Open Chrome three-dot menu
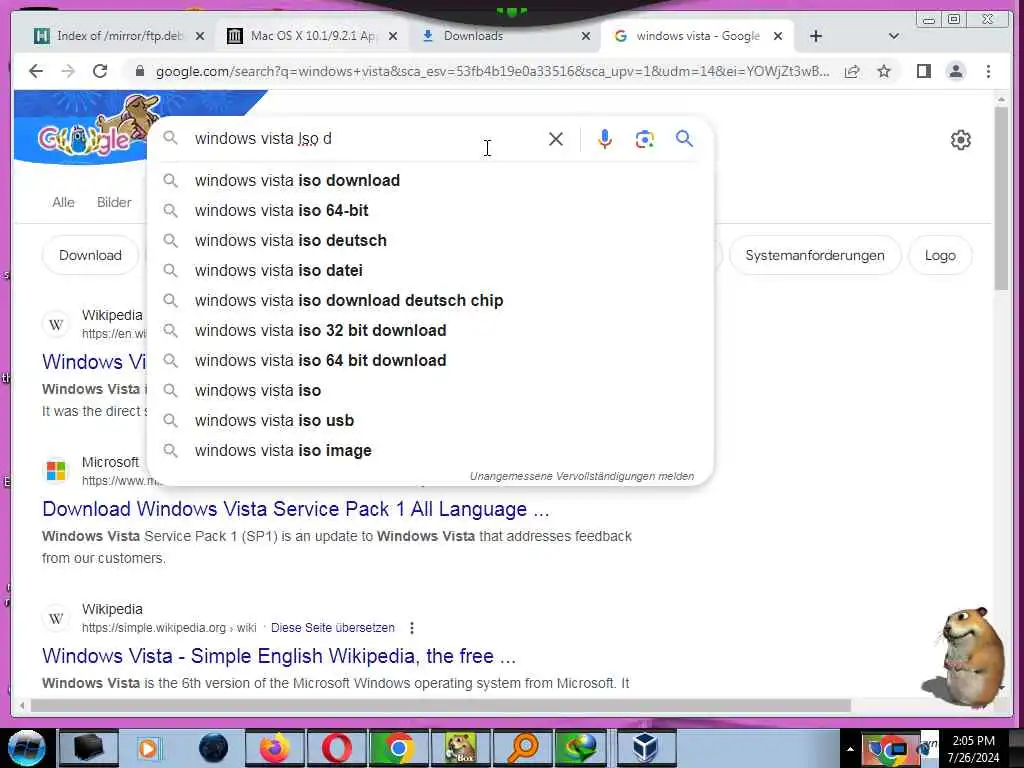 (x=988, y=71)
